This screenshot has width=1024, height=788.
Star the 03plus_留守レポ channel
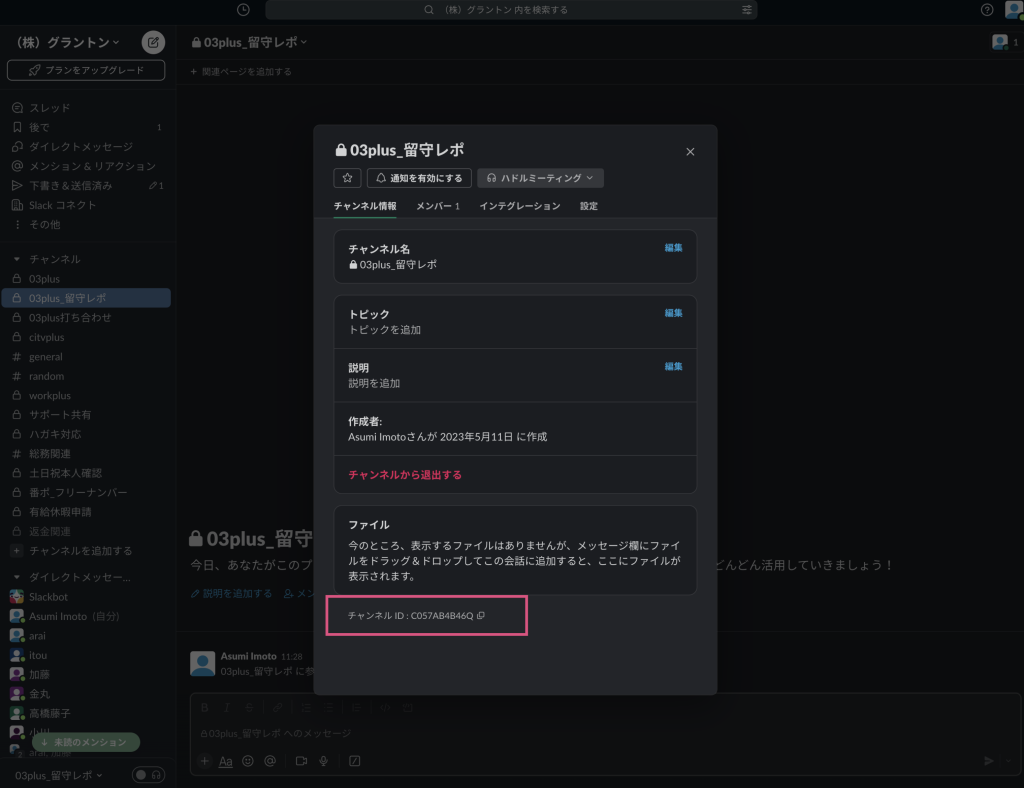click(x=347, y=178)
